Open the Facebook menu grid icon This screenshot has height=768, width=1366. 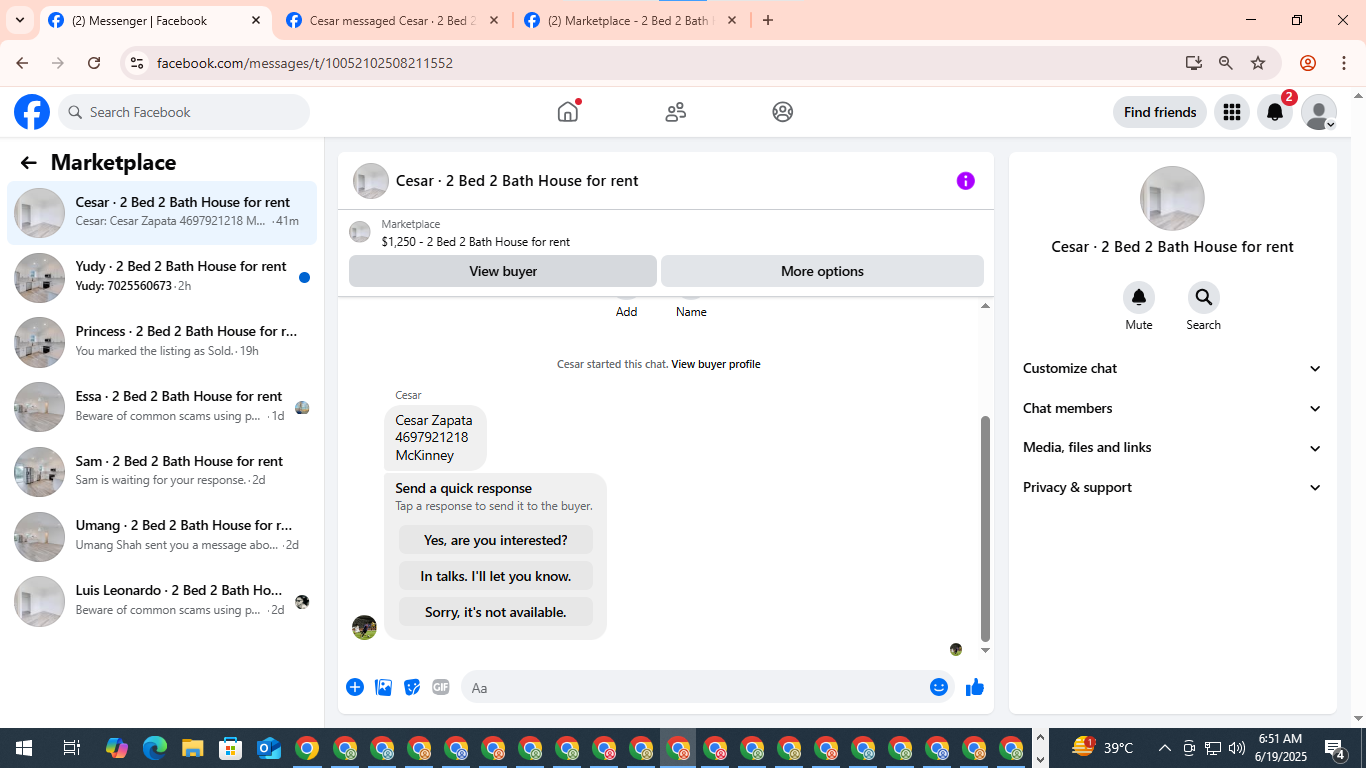[1232, 112]
